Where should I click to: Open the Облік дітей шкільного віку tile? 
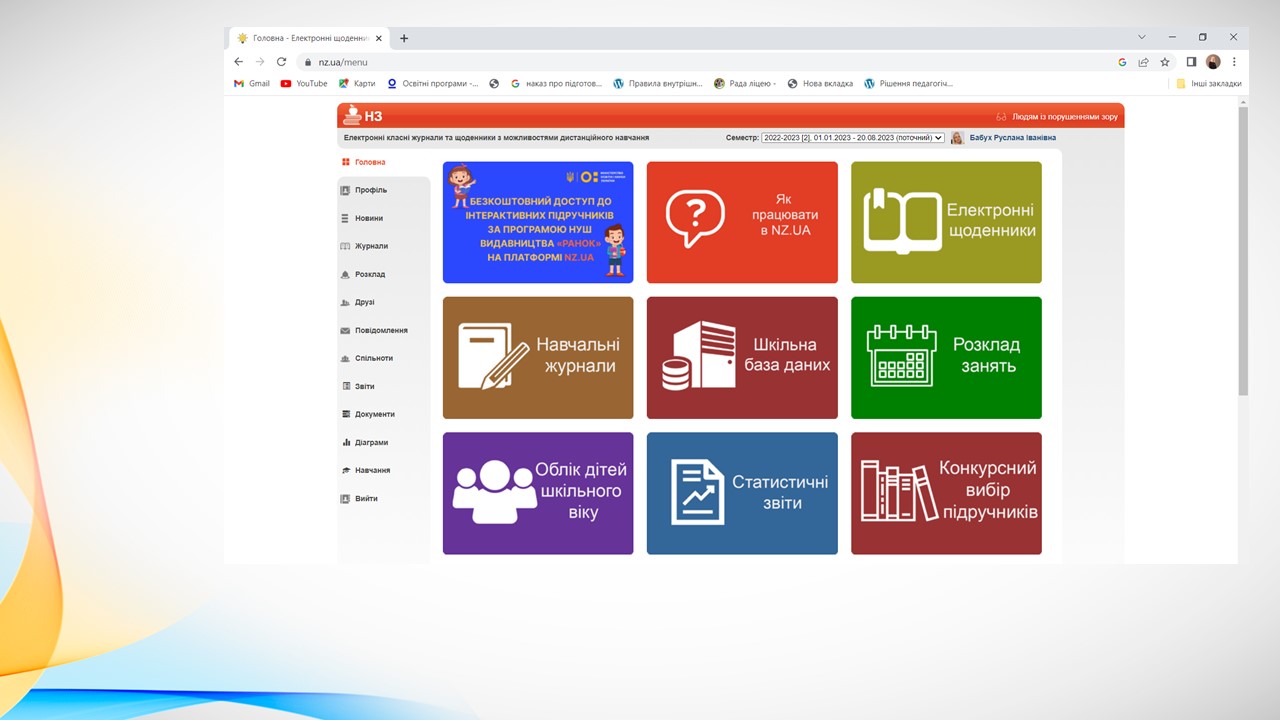click(538, 493)
